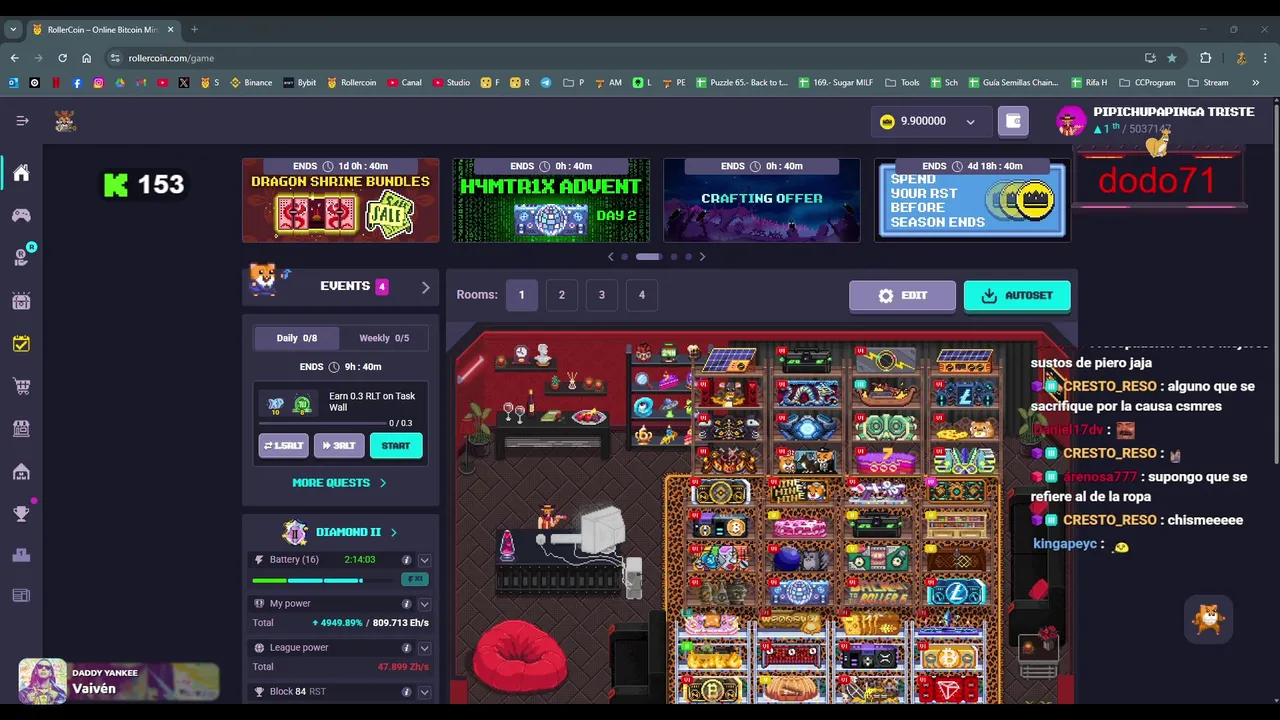1280x720 pixels.
Task: Open a new browser tab
Action: coord(194,29)
